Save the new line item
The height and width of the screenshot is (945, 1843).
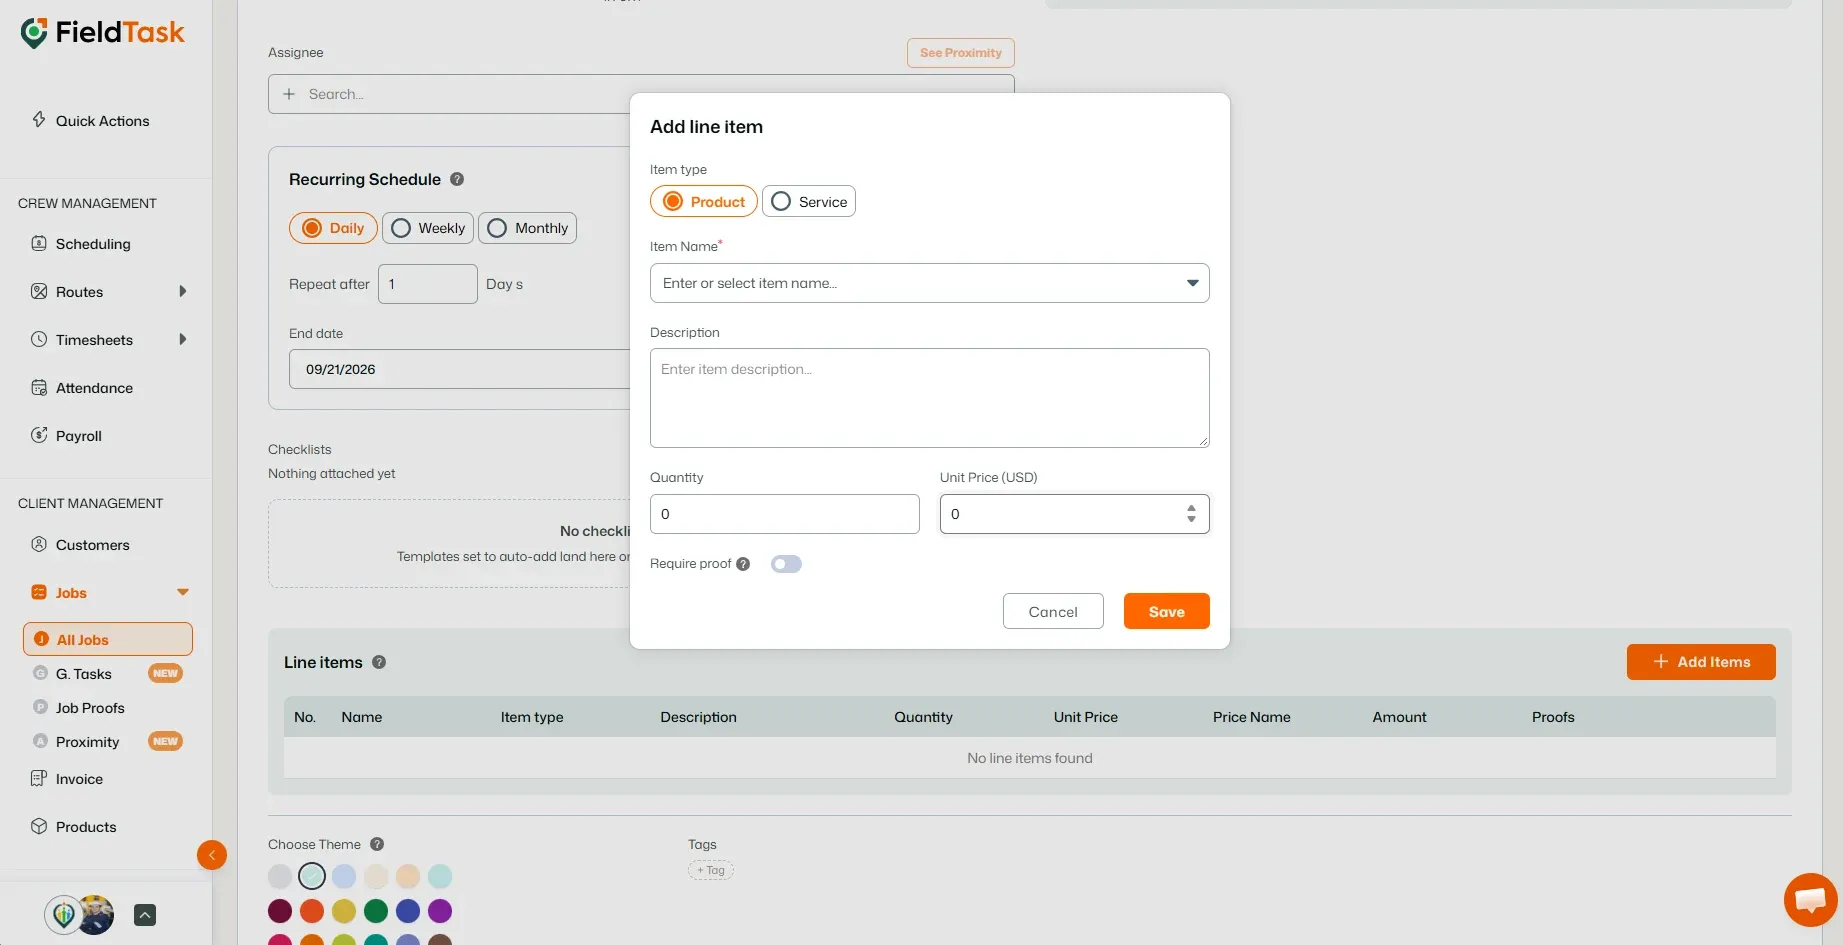[x=1167, y=611]
